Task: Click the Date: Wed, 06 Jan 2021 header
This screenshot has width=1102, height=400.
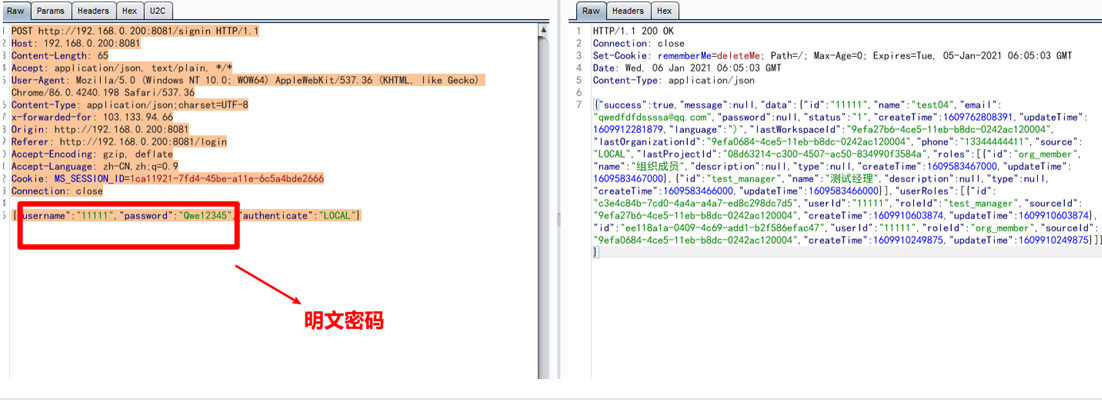Action: (687, 67)
